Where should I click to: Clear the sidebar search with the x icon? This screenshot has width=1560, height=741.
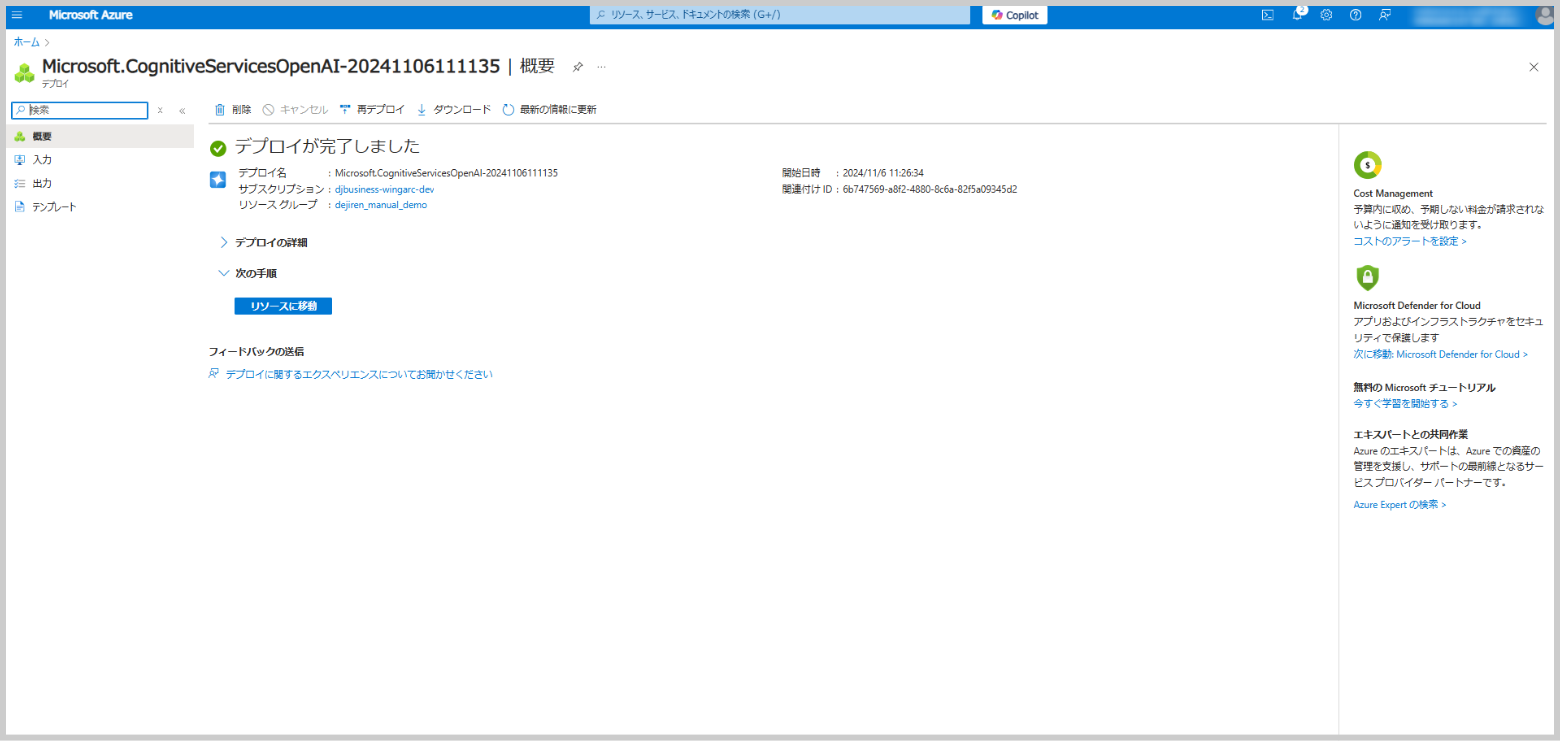pyautogui.click(x=160, y=110)
